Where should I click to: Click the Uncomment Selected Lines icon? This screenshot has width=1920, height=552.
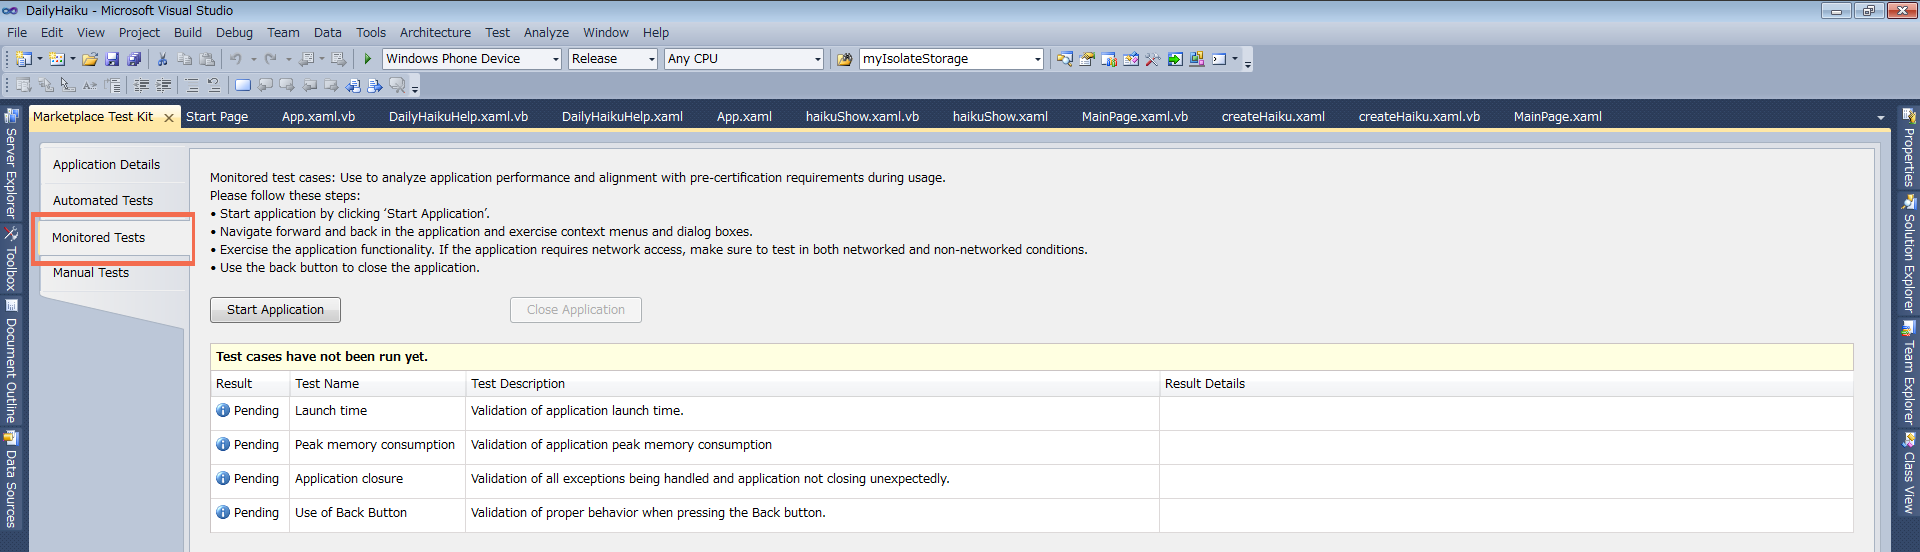(213, 85)
